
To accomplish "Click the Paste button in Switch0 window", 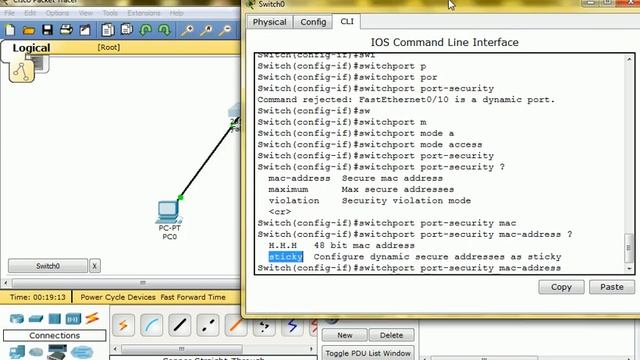I will [x=611, y=287].
